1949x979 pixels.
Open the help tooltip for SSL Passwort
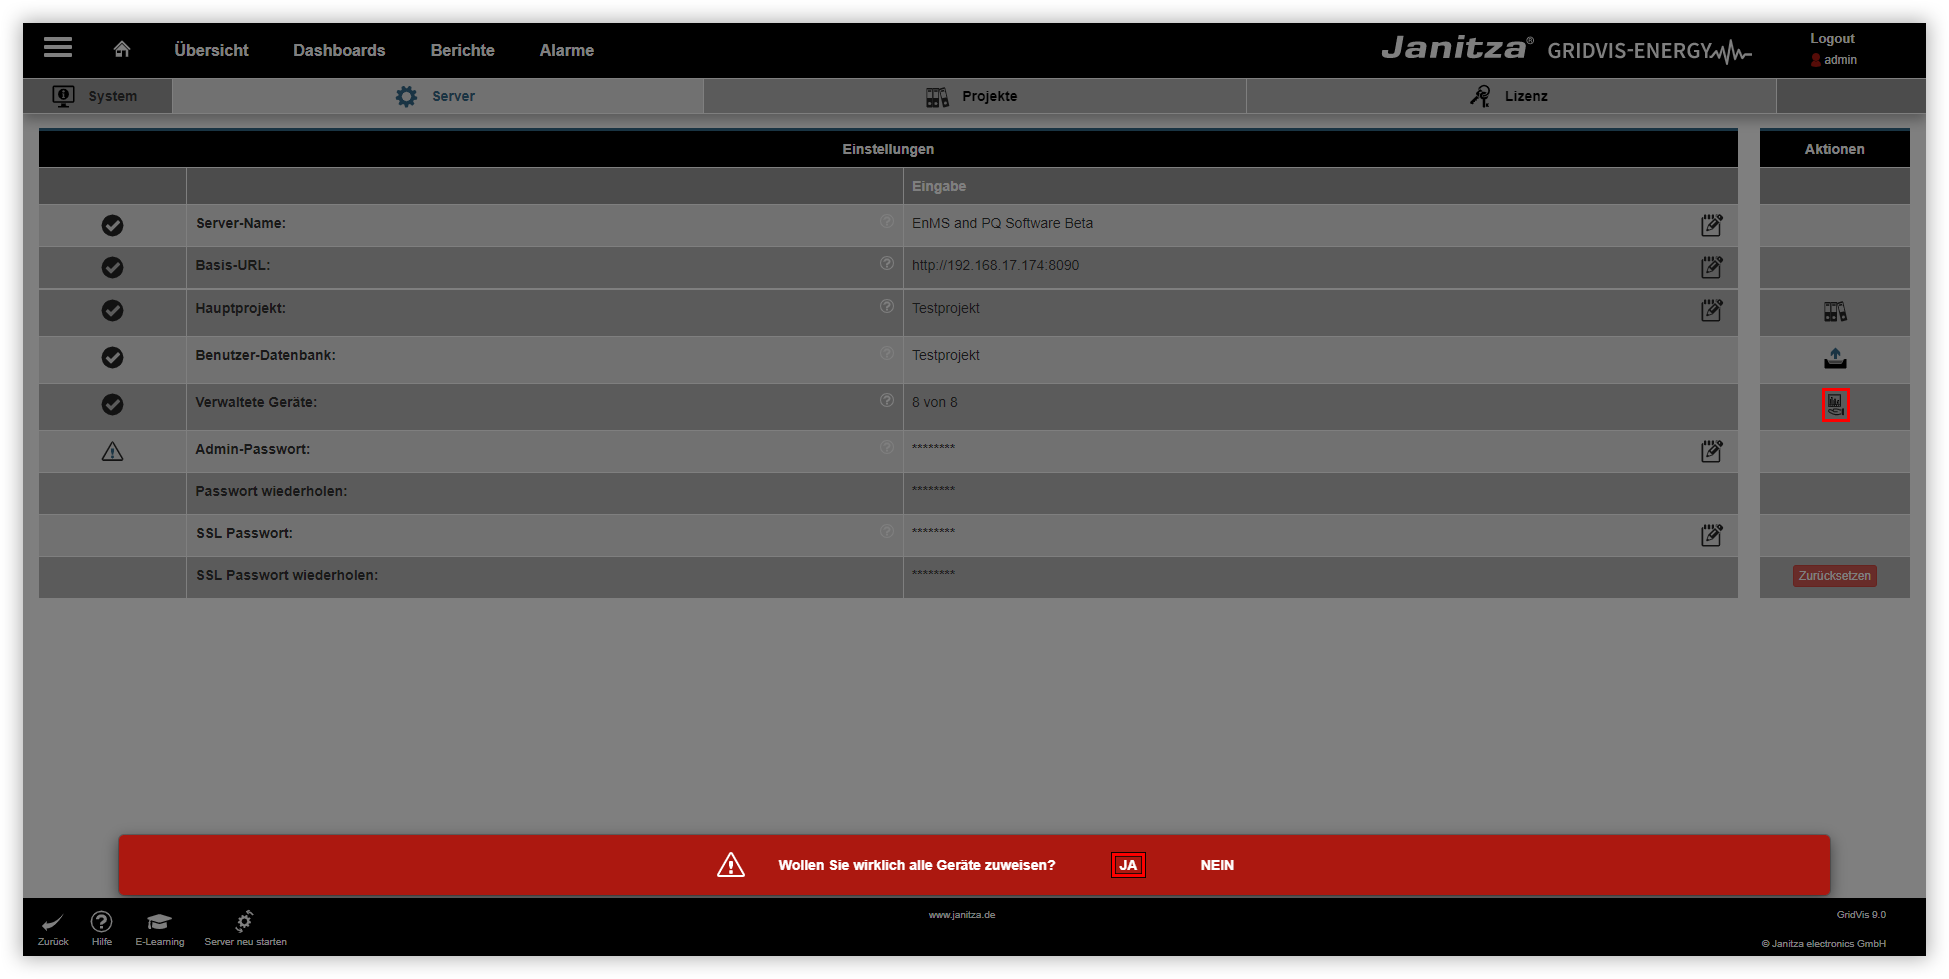pyautogui.click(x=887, y=531)
